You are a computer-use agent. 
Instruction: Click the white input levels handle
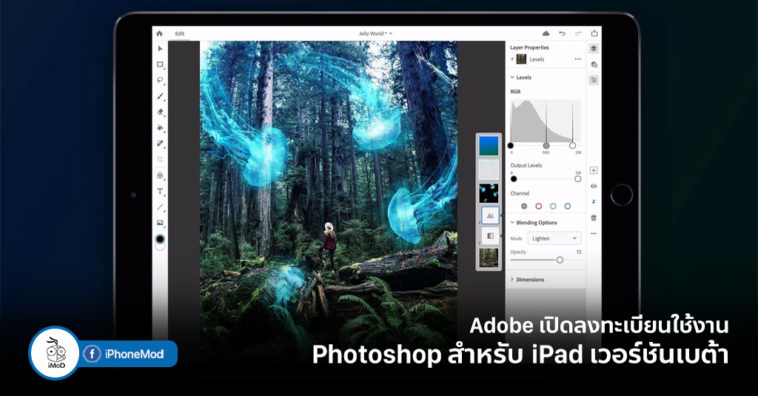572,146
